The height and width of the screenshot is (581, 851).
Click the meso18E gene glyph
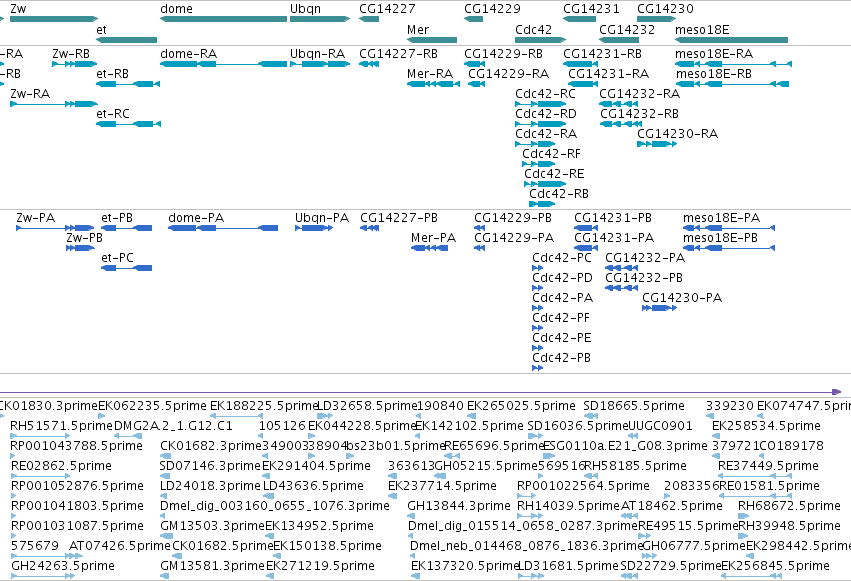coord(732,40)
